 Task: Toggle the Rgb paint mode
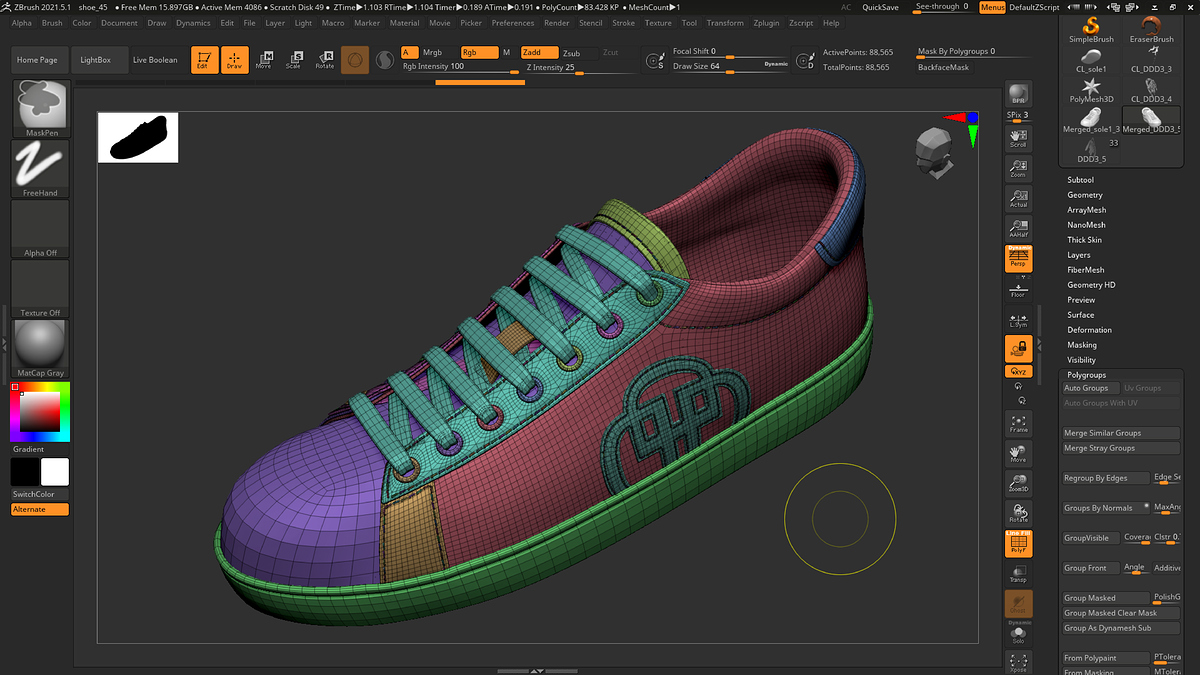[478, 52]
